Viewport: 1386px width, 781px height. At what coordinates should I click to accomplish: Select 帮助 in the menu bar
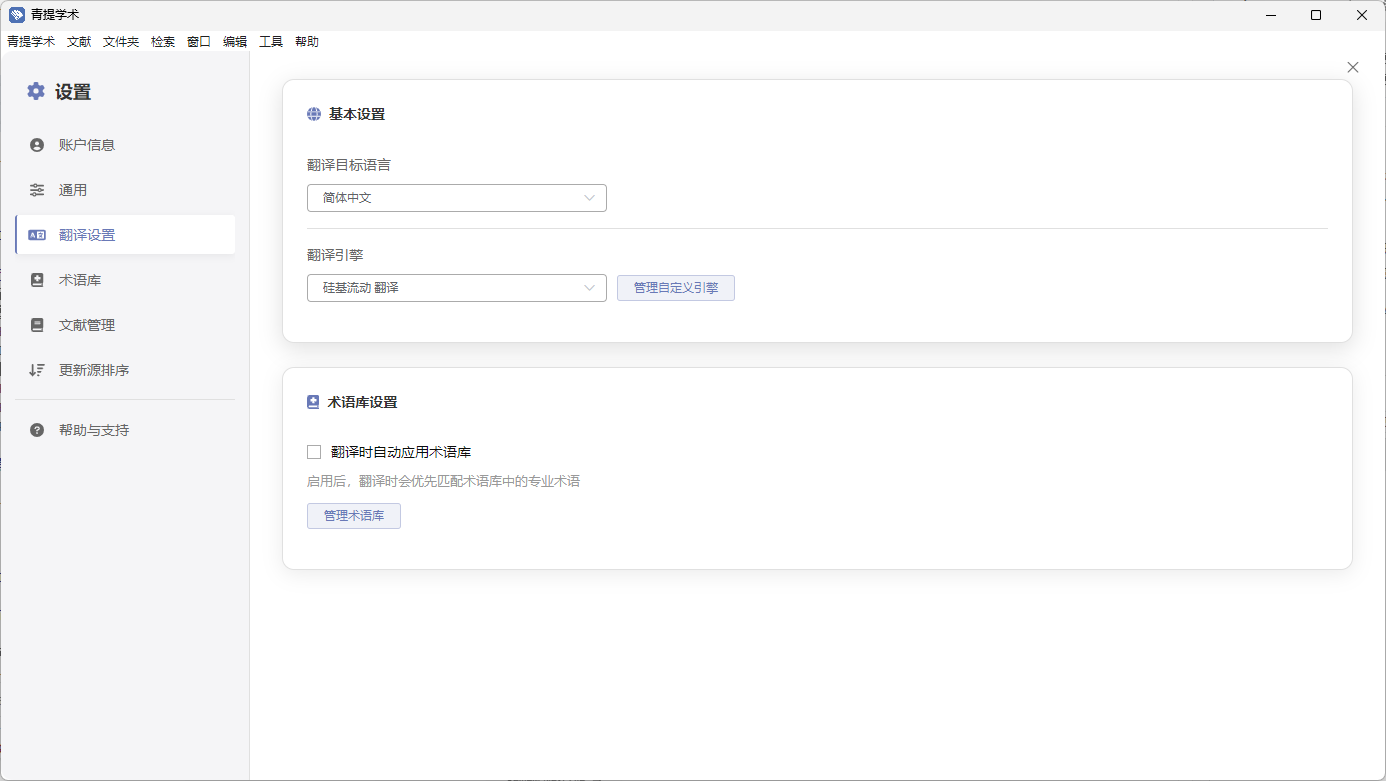(307, 42)
